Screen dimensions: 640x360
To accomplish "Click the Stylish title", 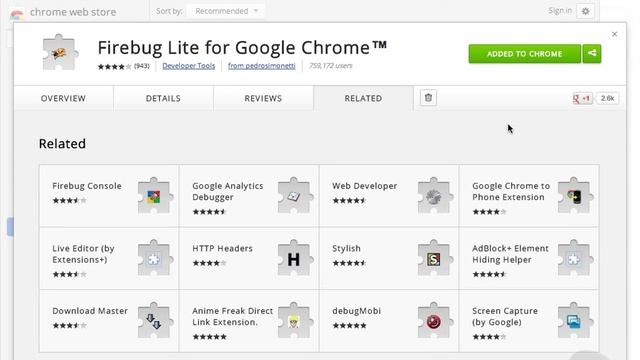I will (346, 248).
